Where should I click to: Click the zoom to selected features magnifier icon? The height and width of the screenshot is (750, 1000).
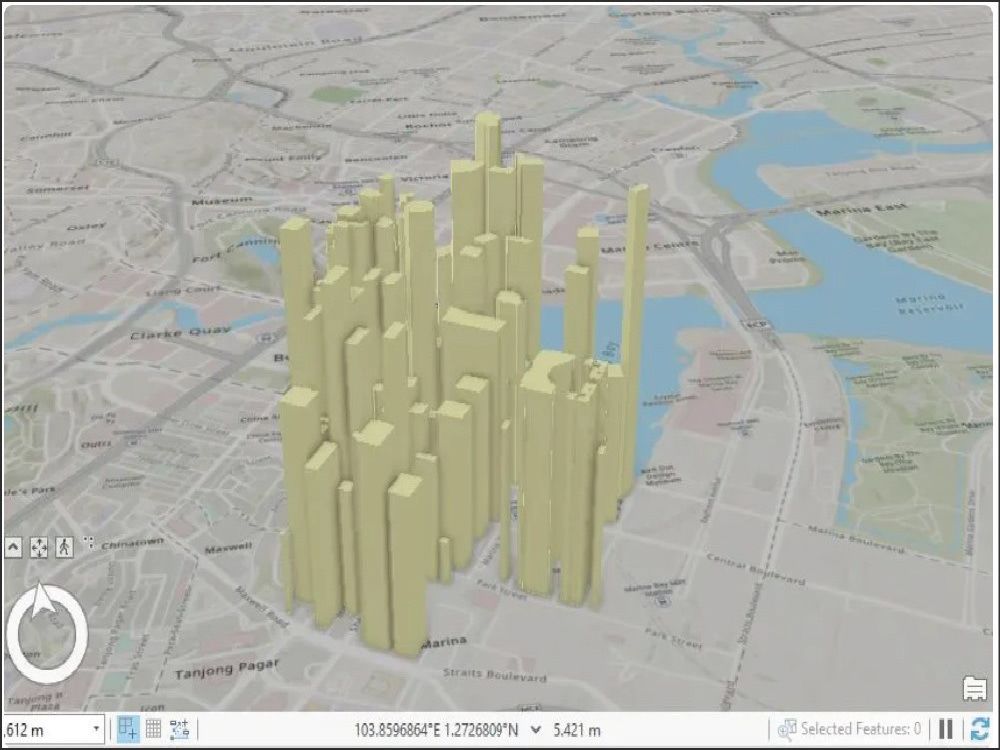click(789, 728)
